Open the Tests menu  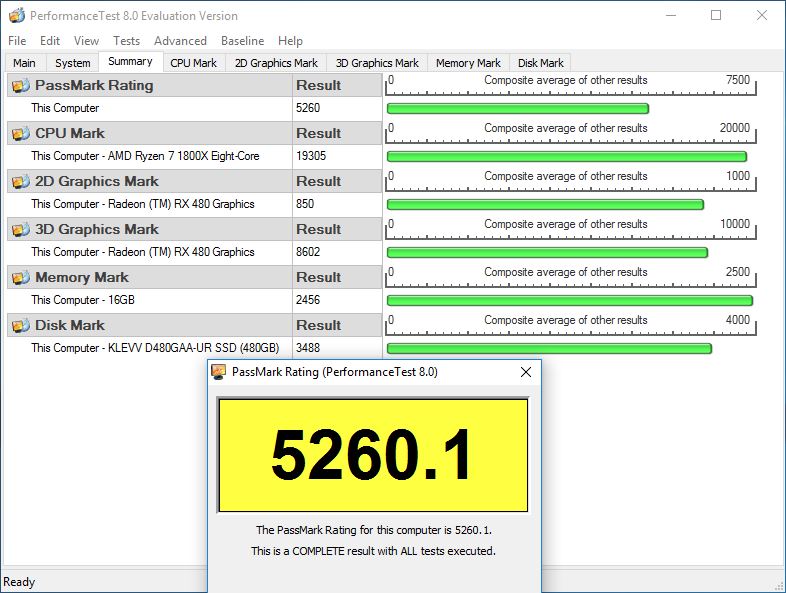click(126, 41)
